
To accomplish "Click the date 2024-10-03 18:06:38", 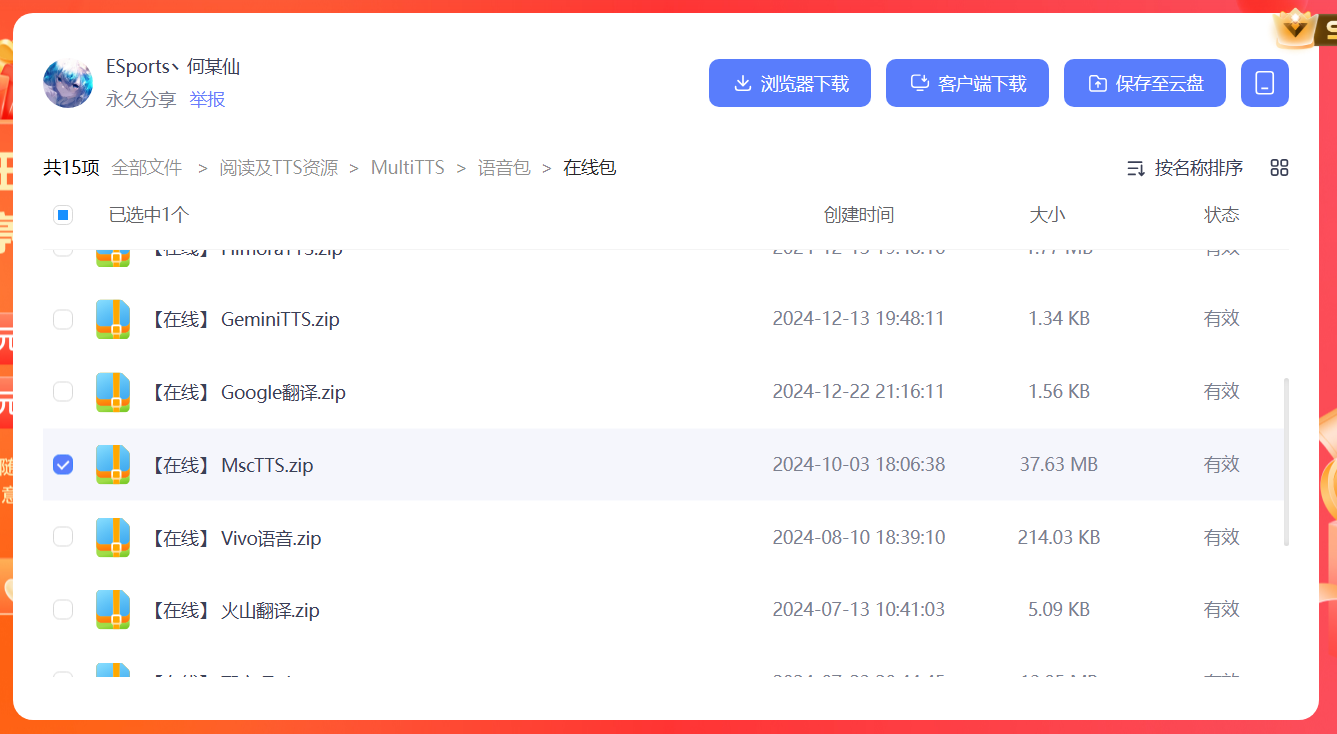I will [859, 464].
